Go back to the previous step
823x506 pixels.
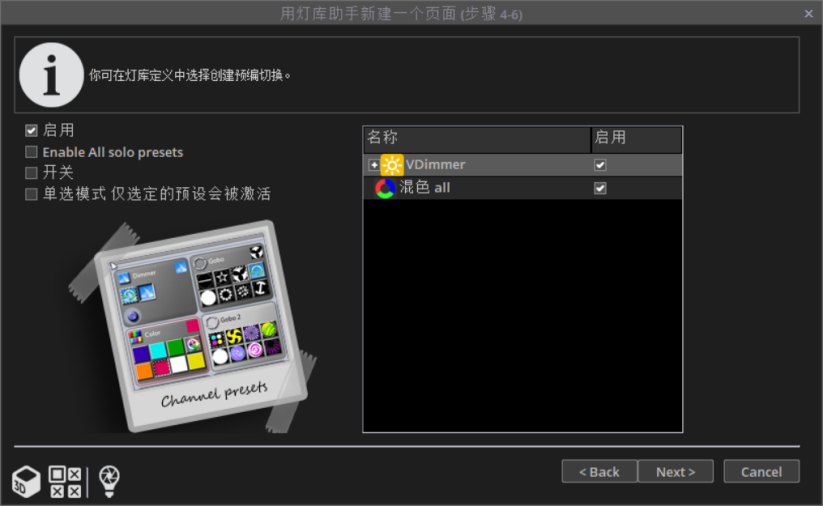point(599,472)
